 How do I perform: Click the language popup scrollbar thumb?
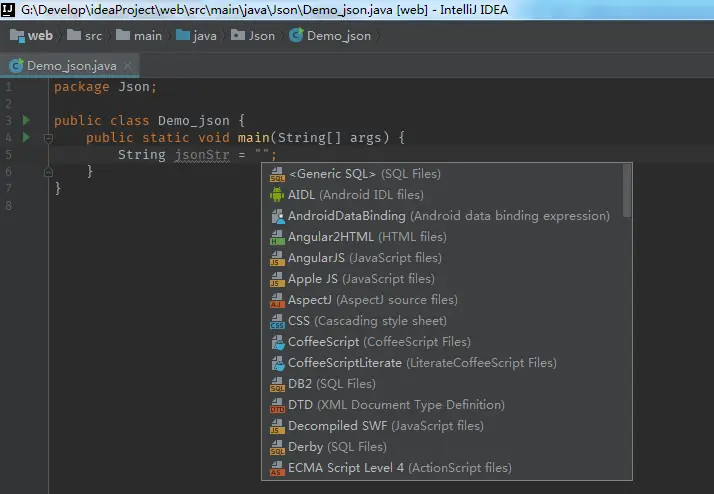[x=627, y=190]
